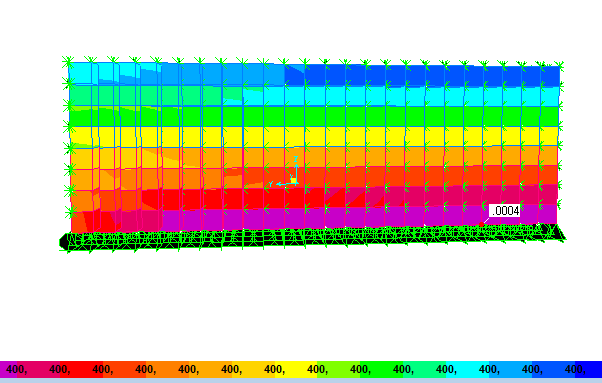Click the top-left corner green support marker
The height and width of the screenshot is (383, 602).
pyautogui.click(x=68, y=61)
